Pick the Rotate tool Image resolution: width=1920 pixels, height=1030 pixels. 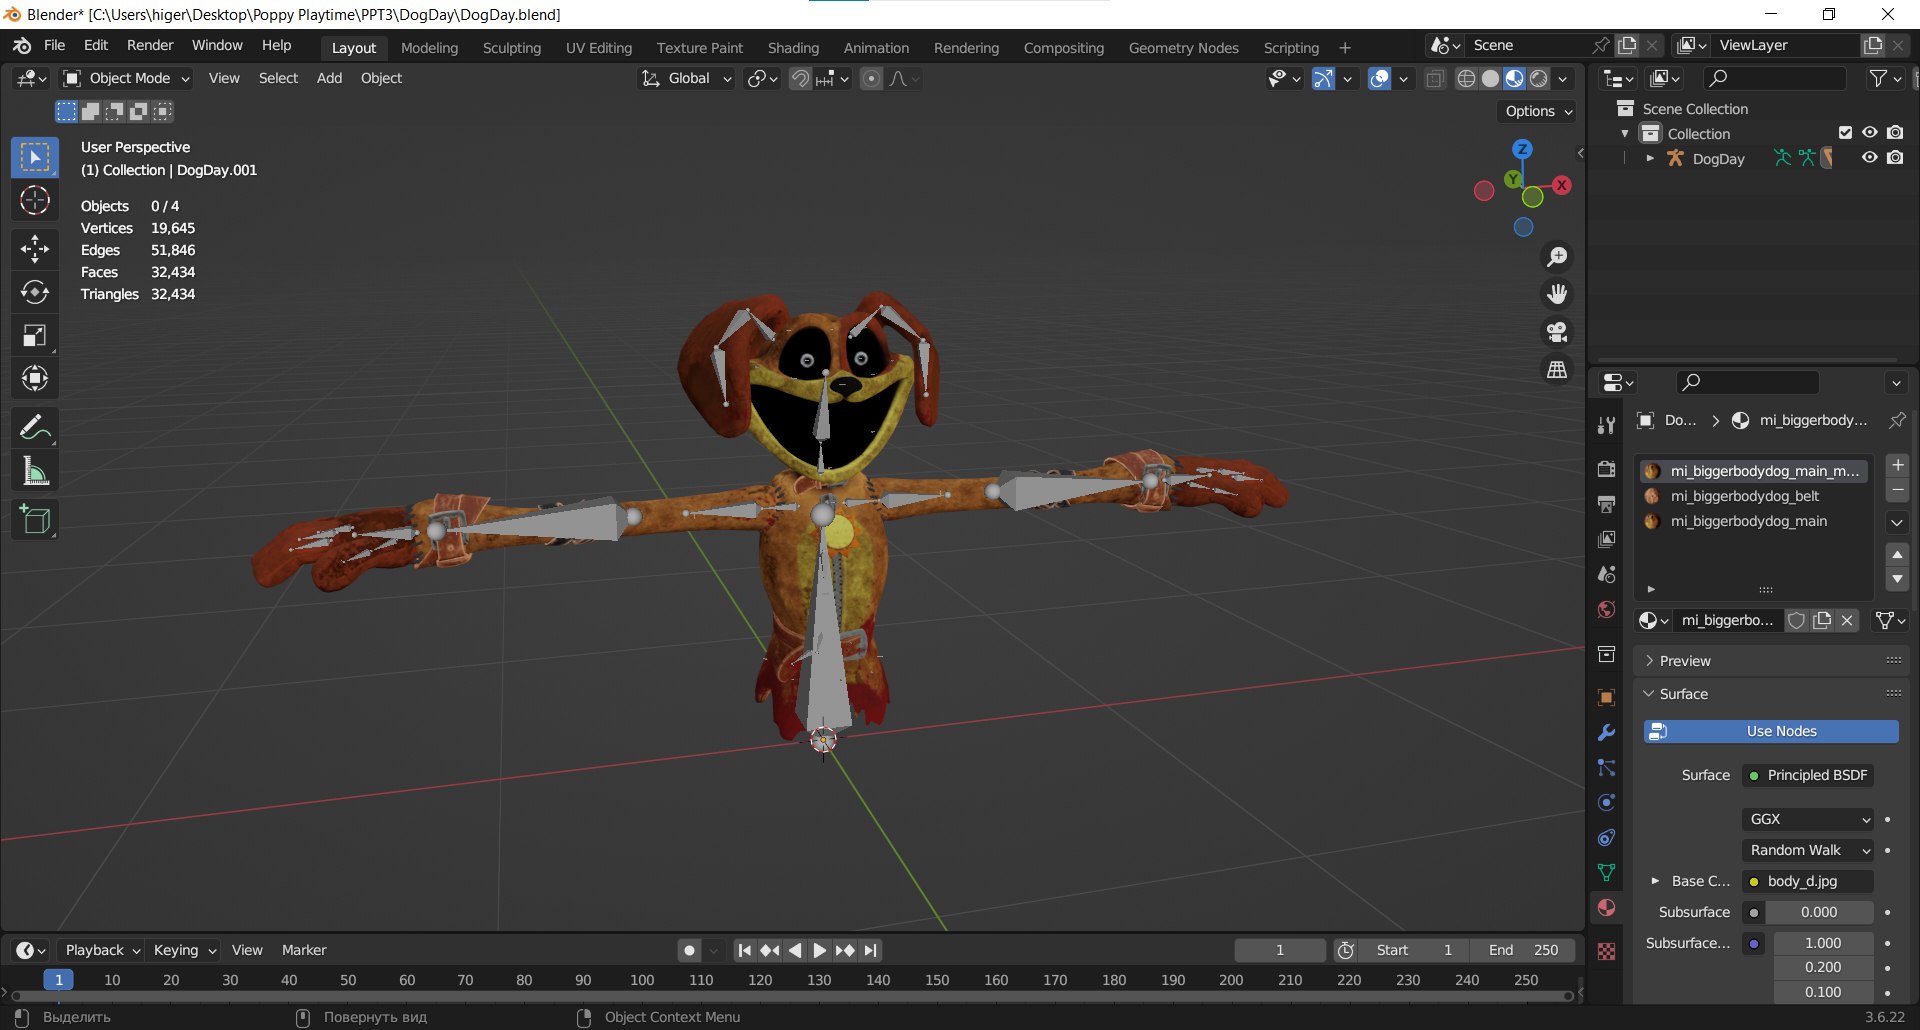click(35, 292)
